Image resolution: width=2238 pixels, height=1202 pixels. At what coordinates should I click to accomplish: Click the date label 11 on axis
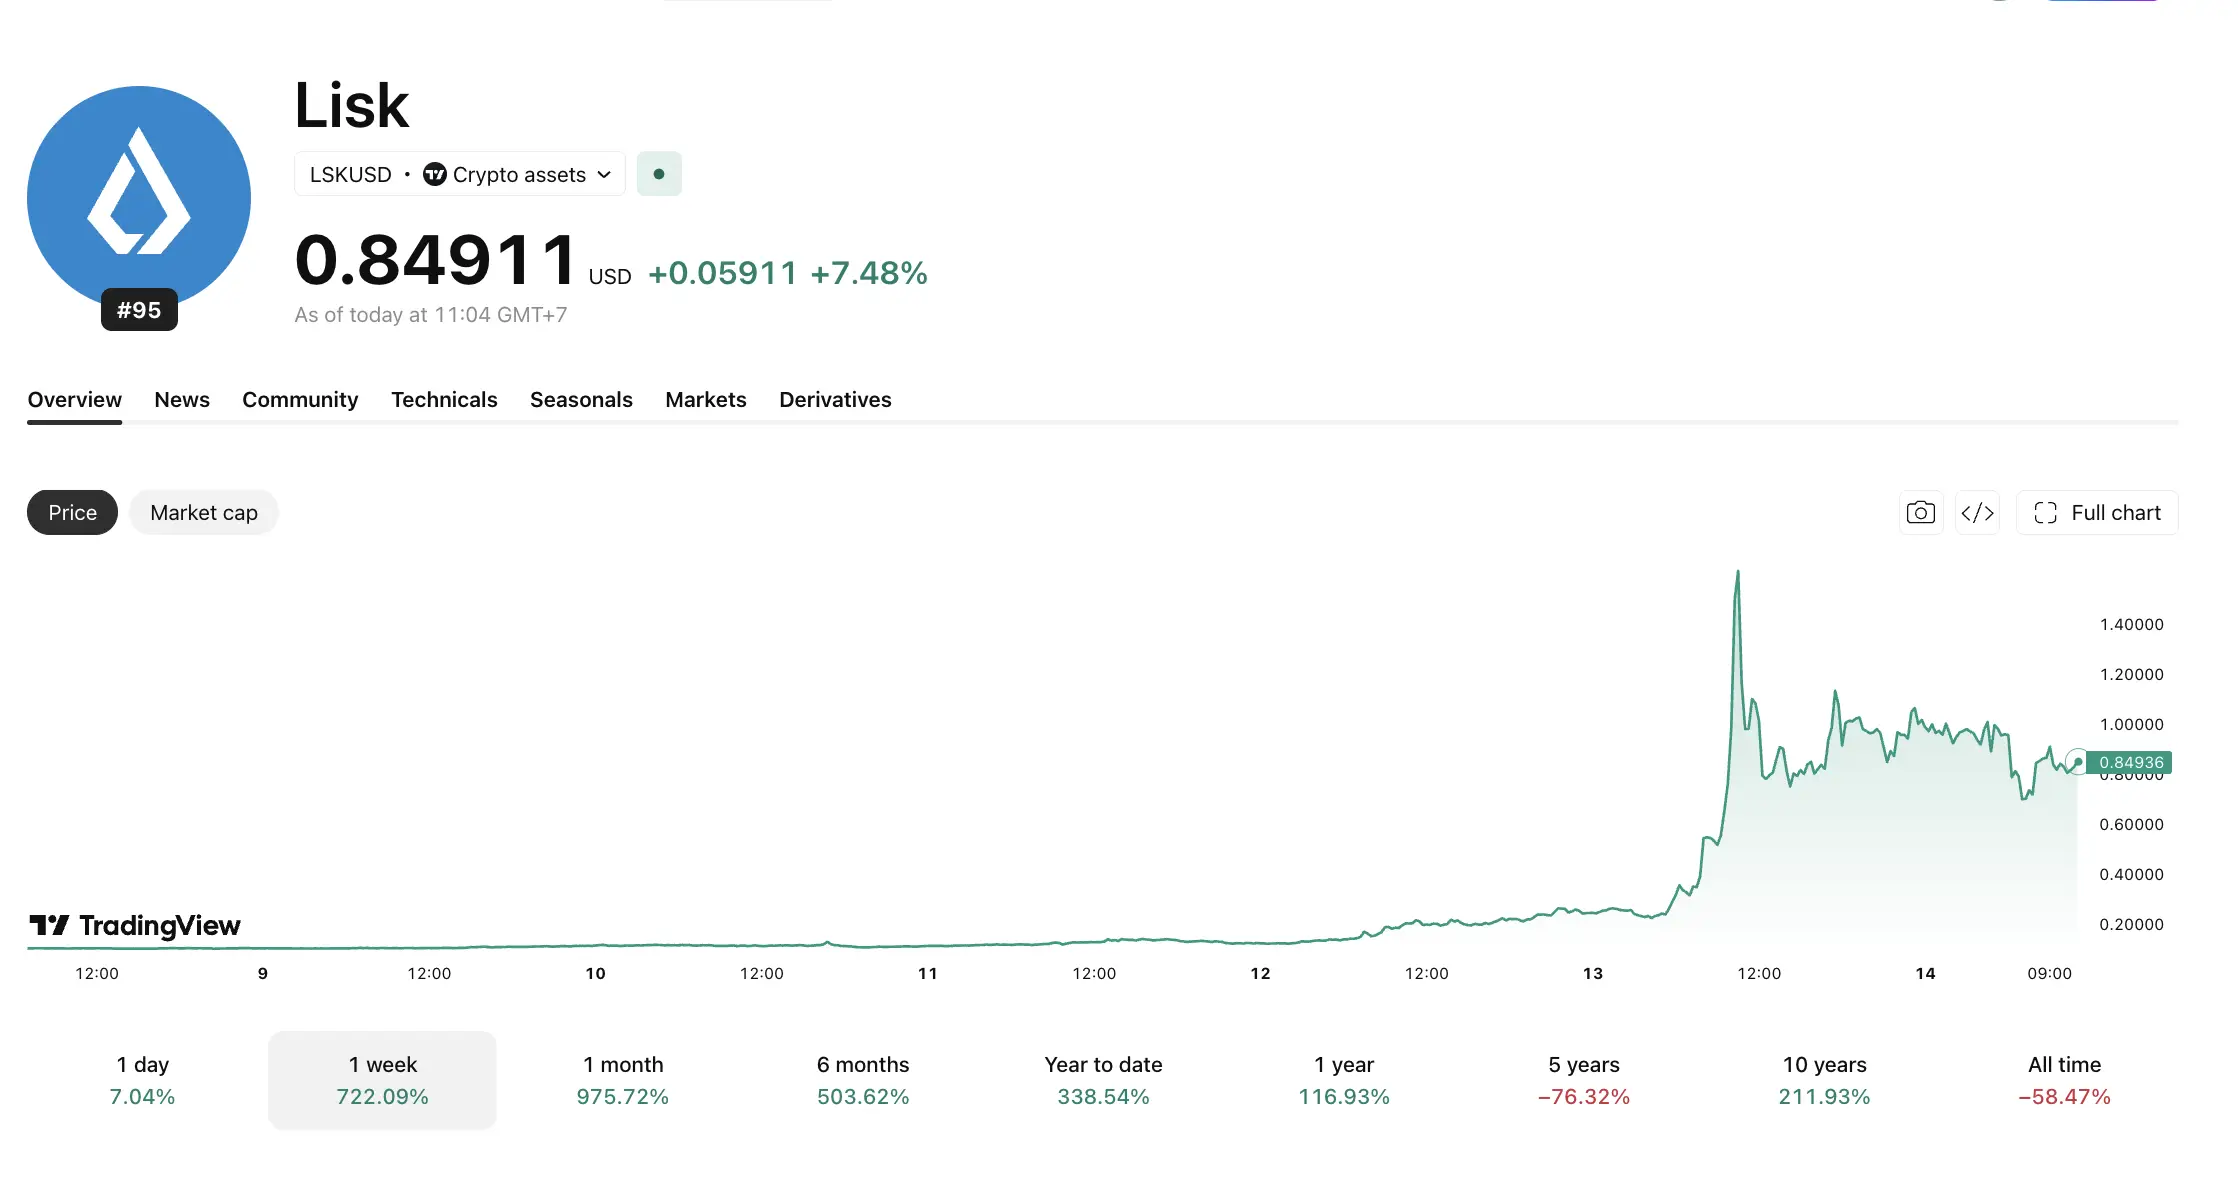(x=928, y=974)
